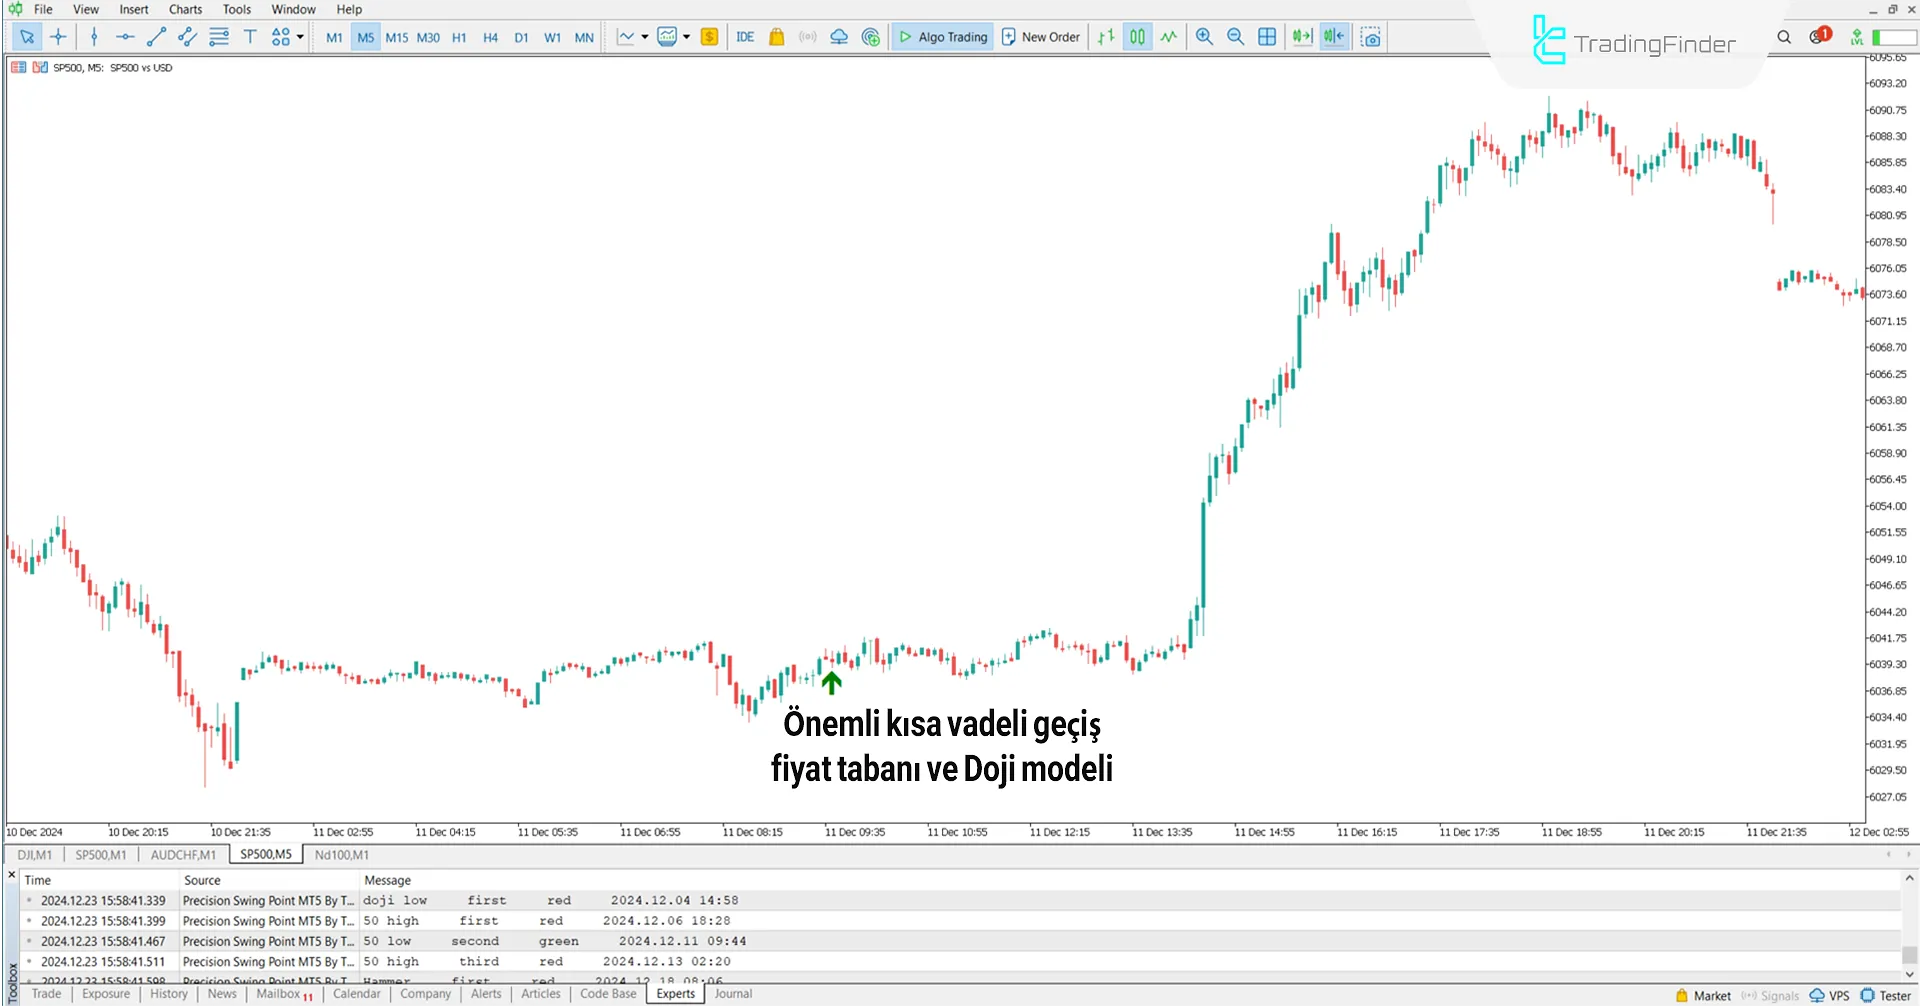This screenshot has height=1006, width=1920.
Task: Disable Algo Trading
Action: [941, 37]
